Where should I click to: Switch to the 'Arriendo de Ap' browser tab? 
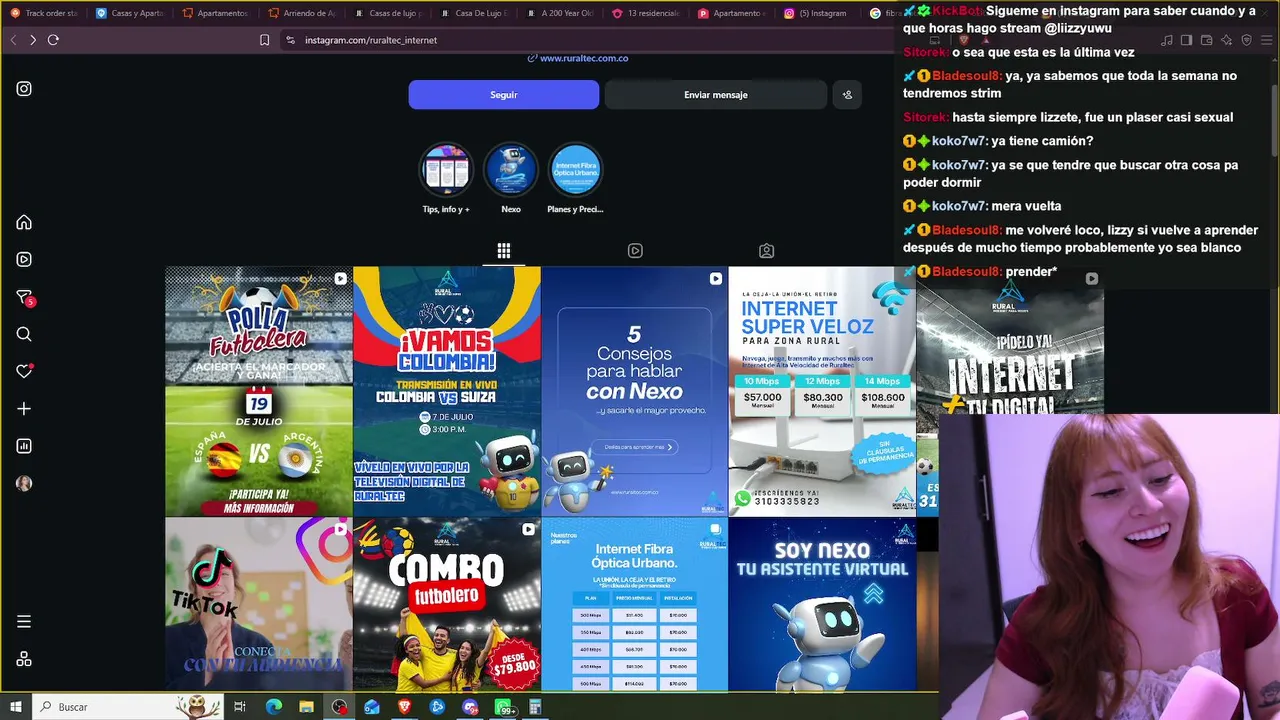pos(303,13)
